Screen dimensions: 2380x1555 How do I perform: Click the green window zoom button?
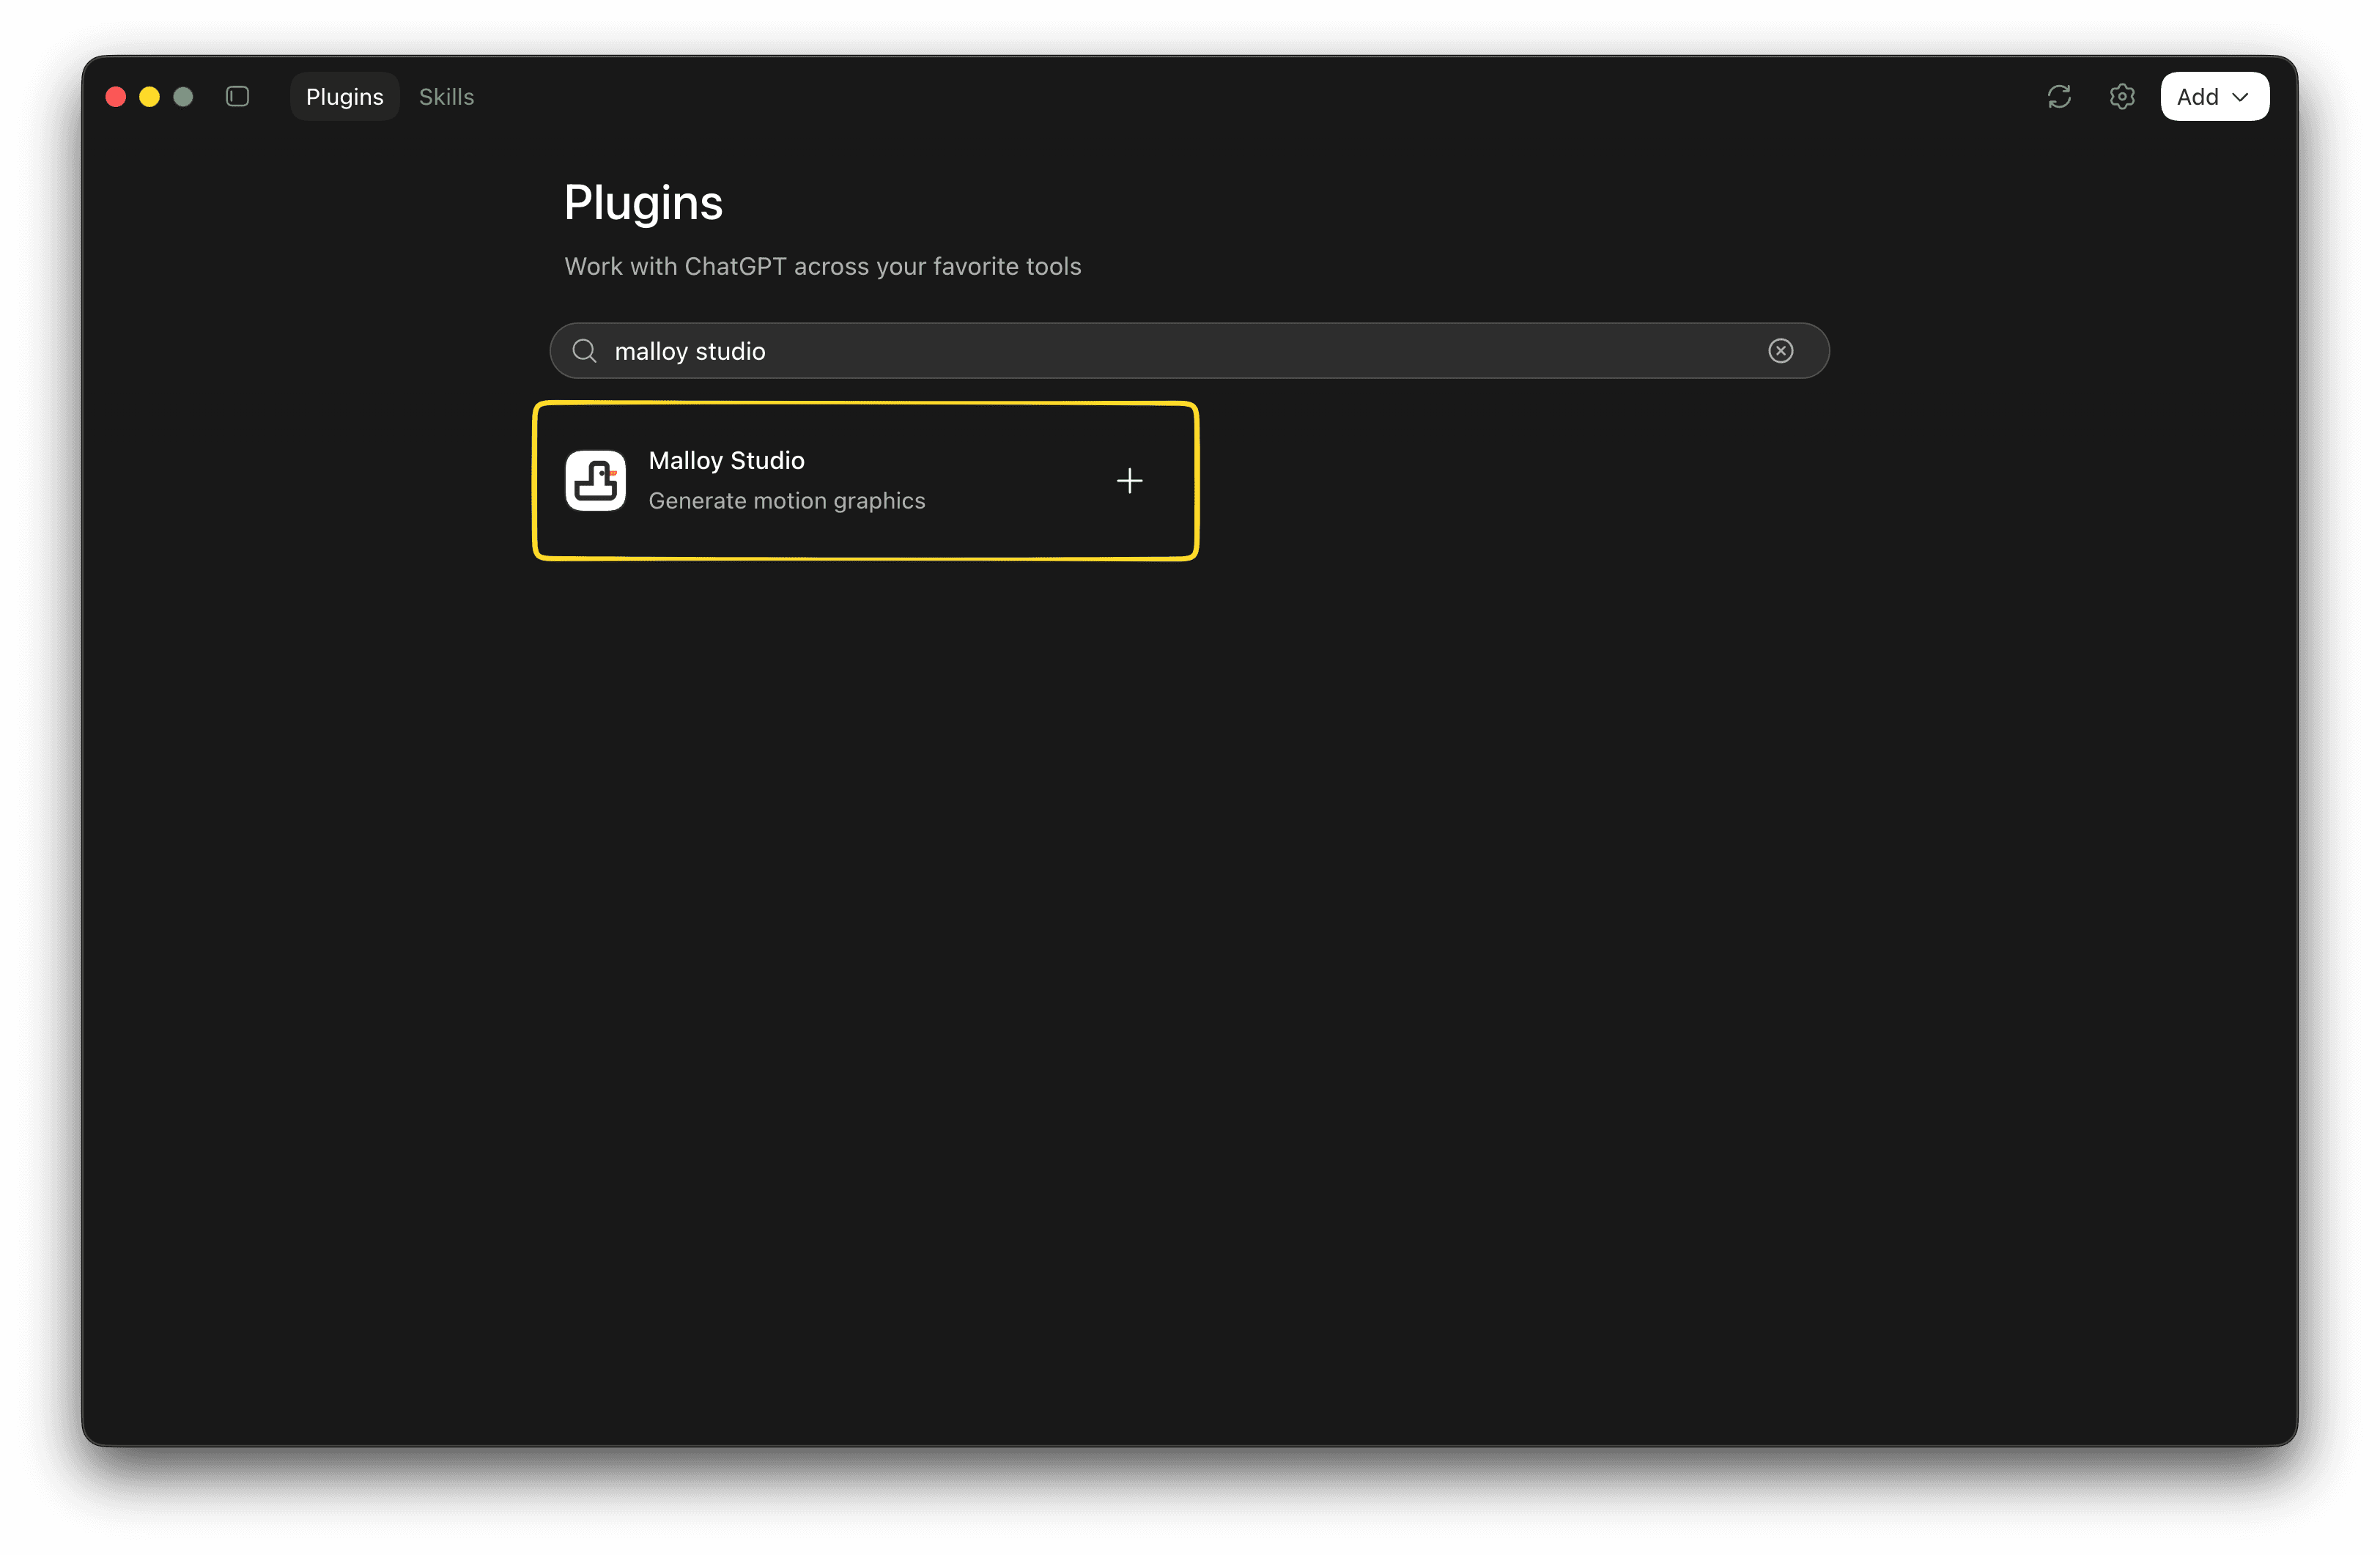(183, 97)
